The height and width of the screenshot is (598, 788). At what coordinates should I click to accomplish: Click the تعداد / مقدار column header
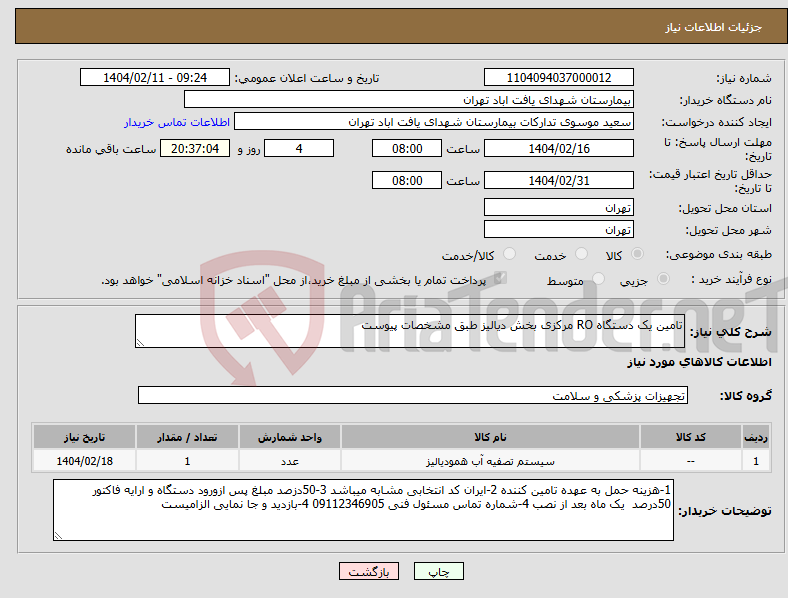187,437
